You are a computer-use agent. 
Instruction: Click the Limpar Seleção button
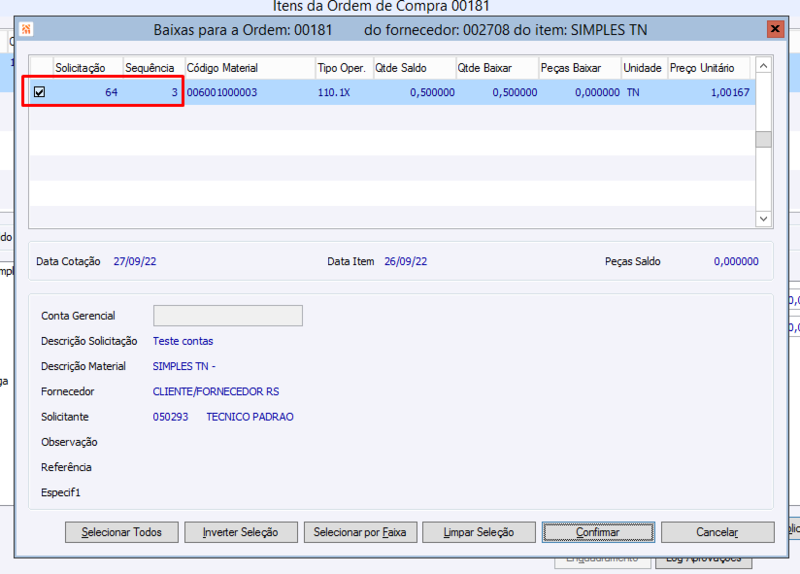tap(479, 532)
